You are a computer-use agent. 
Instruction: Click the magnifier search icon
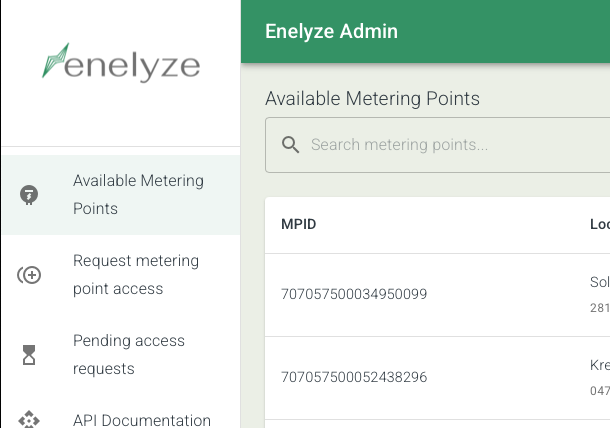(290, 145)
